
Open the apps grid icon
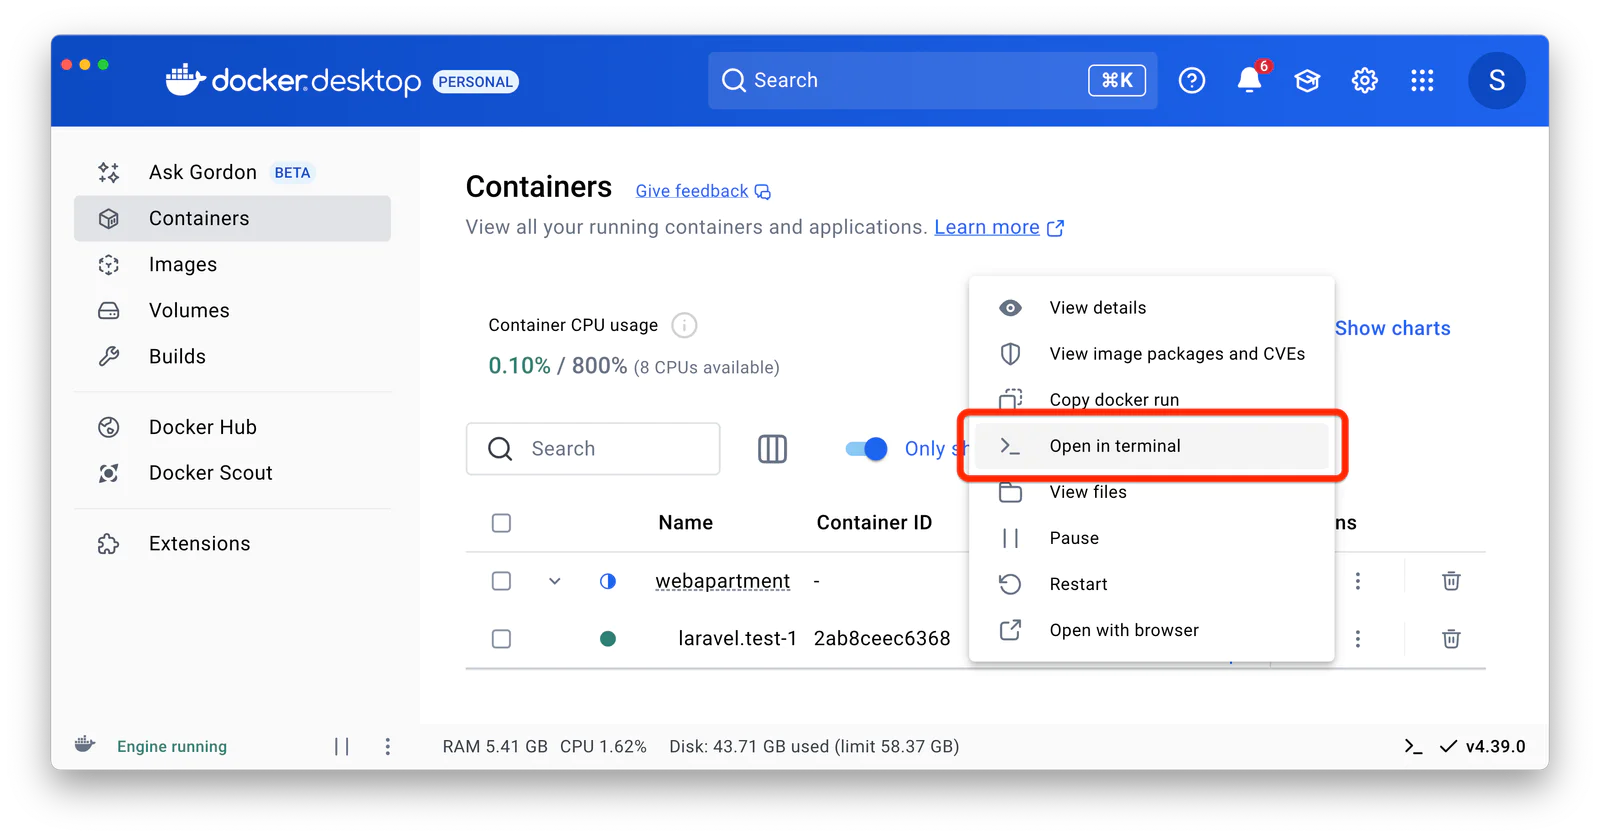pos(1422,80)
